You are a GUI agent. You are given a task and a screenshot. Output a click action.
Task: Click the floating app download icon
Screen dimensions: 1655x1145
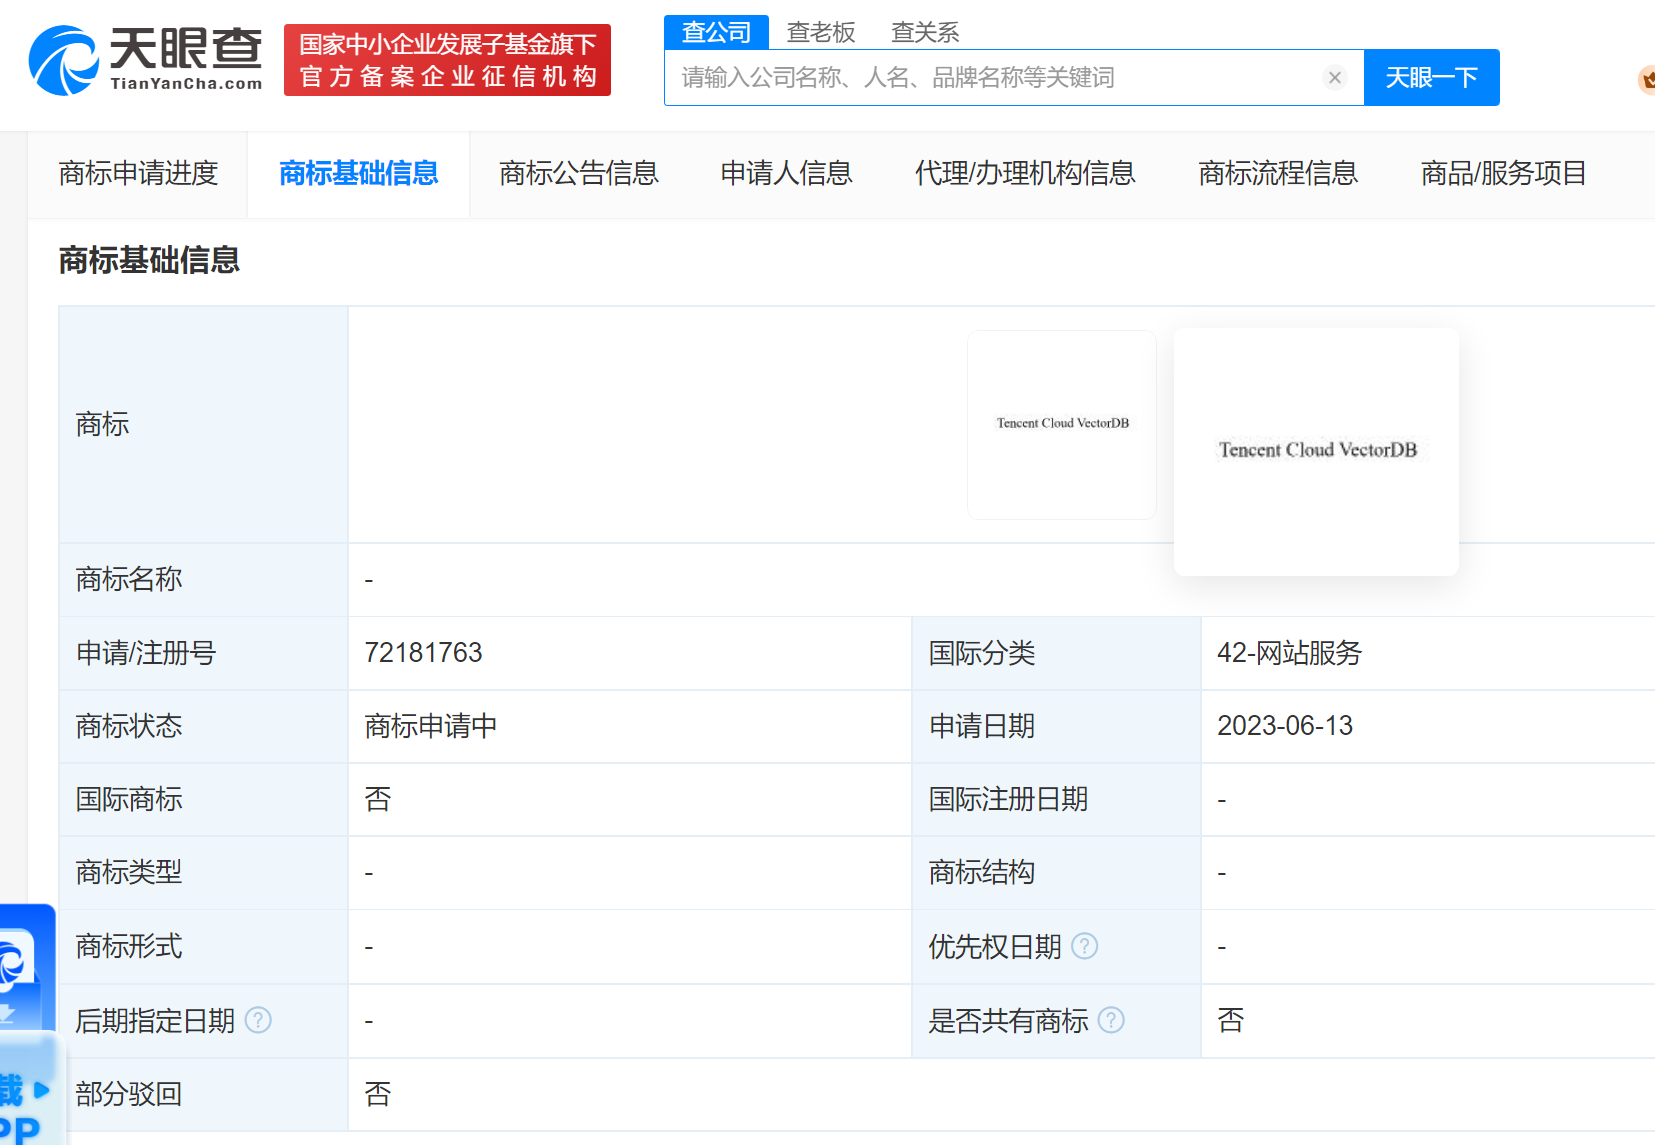(27, 968)
